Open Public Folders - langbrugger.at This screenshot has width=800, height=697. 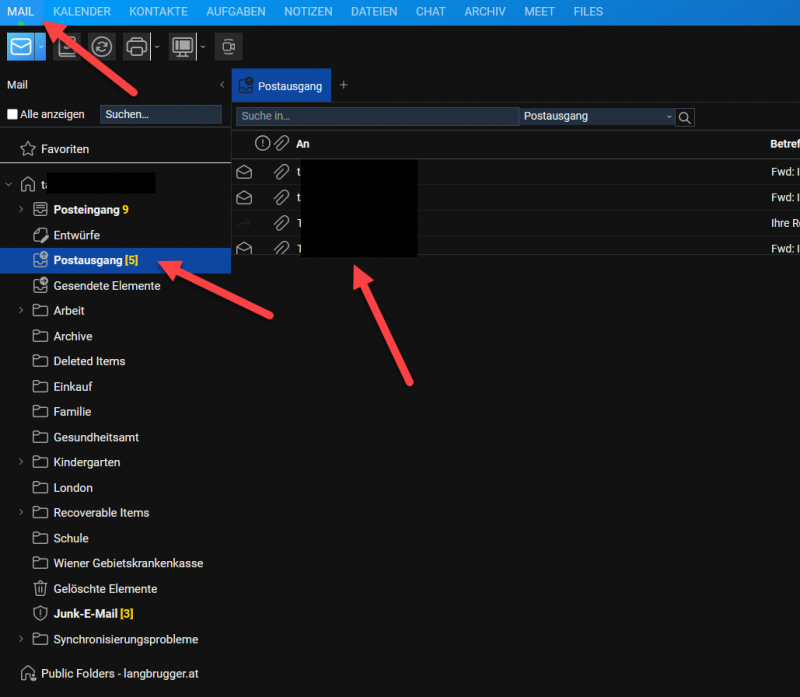pos(119,673)
